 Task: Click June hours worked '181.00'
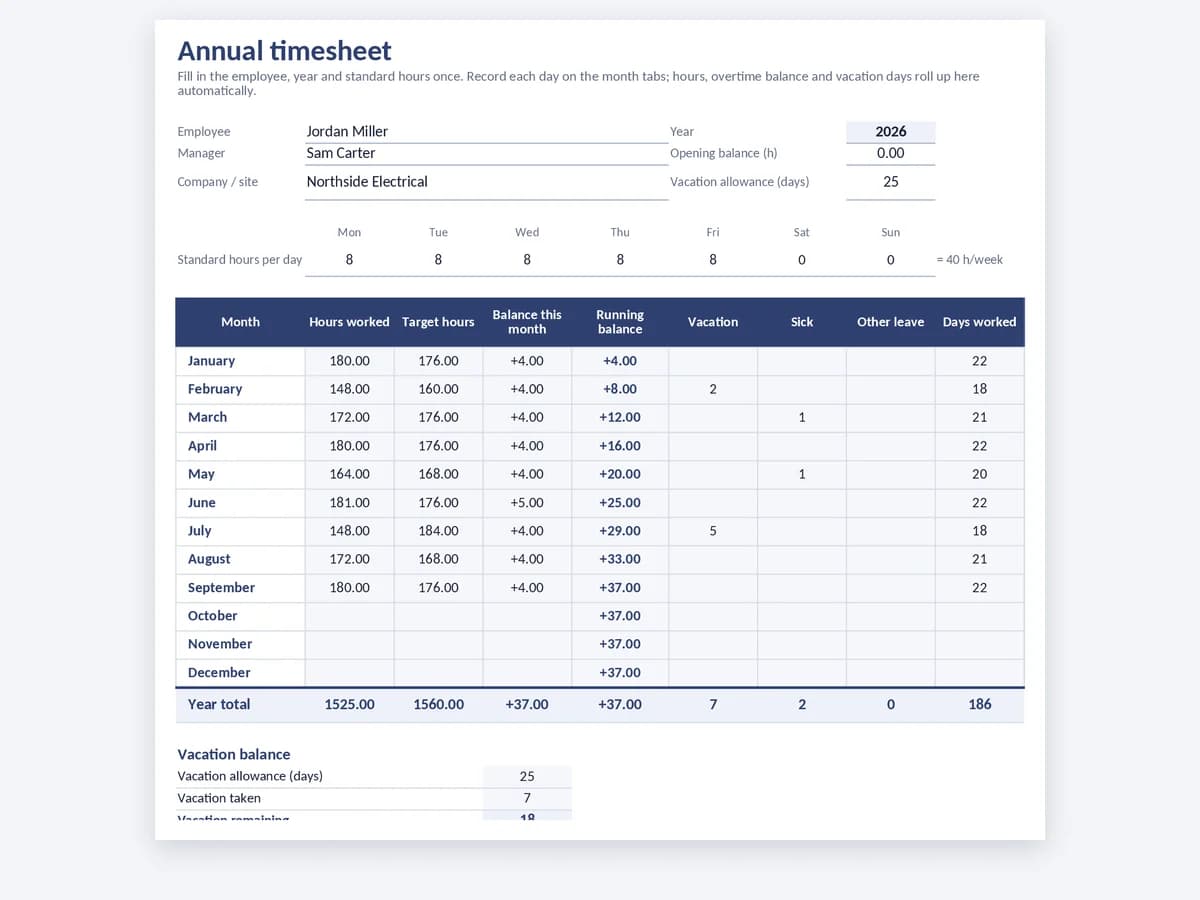[x=349, y=503]
